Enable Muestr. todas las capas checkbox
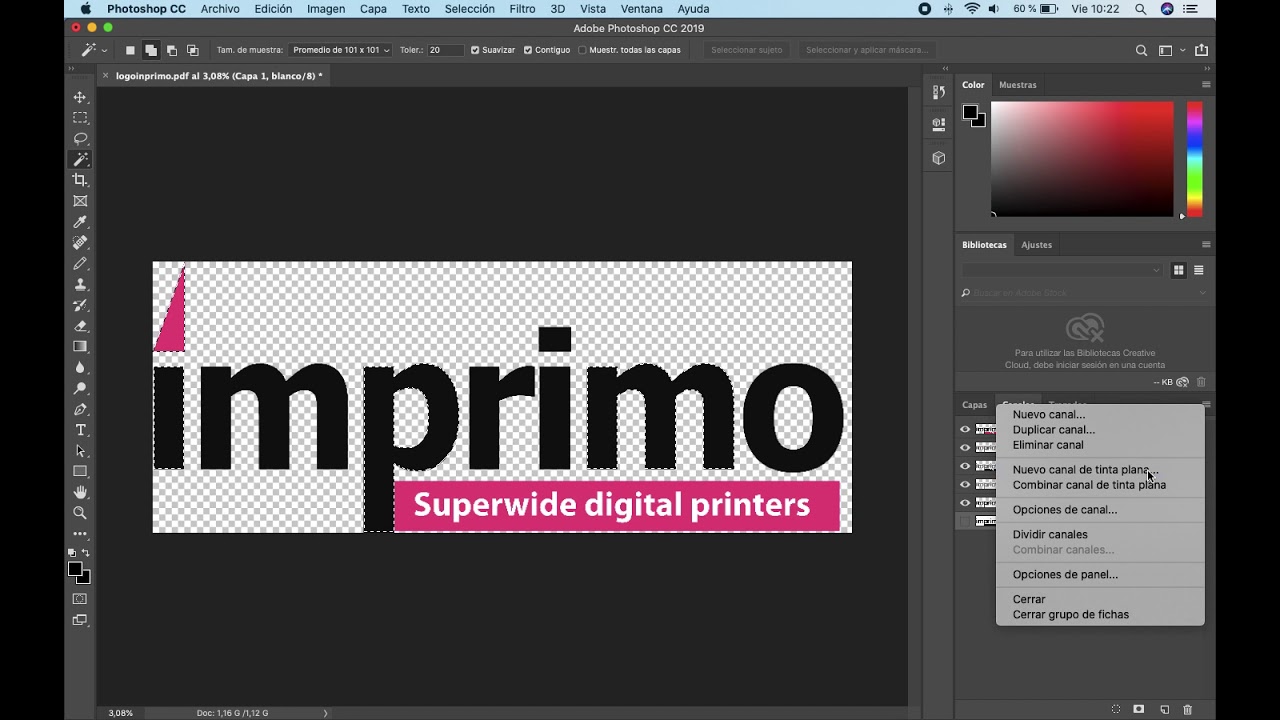 tap(582, 50)
